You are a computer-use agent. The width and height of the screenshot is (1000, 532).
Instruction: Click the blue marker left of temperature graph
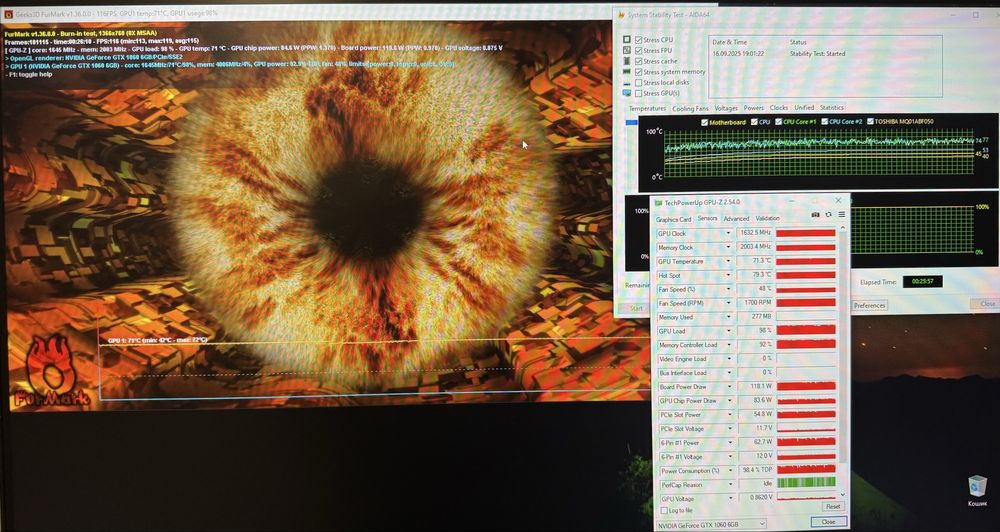tap(631, 122)
